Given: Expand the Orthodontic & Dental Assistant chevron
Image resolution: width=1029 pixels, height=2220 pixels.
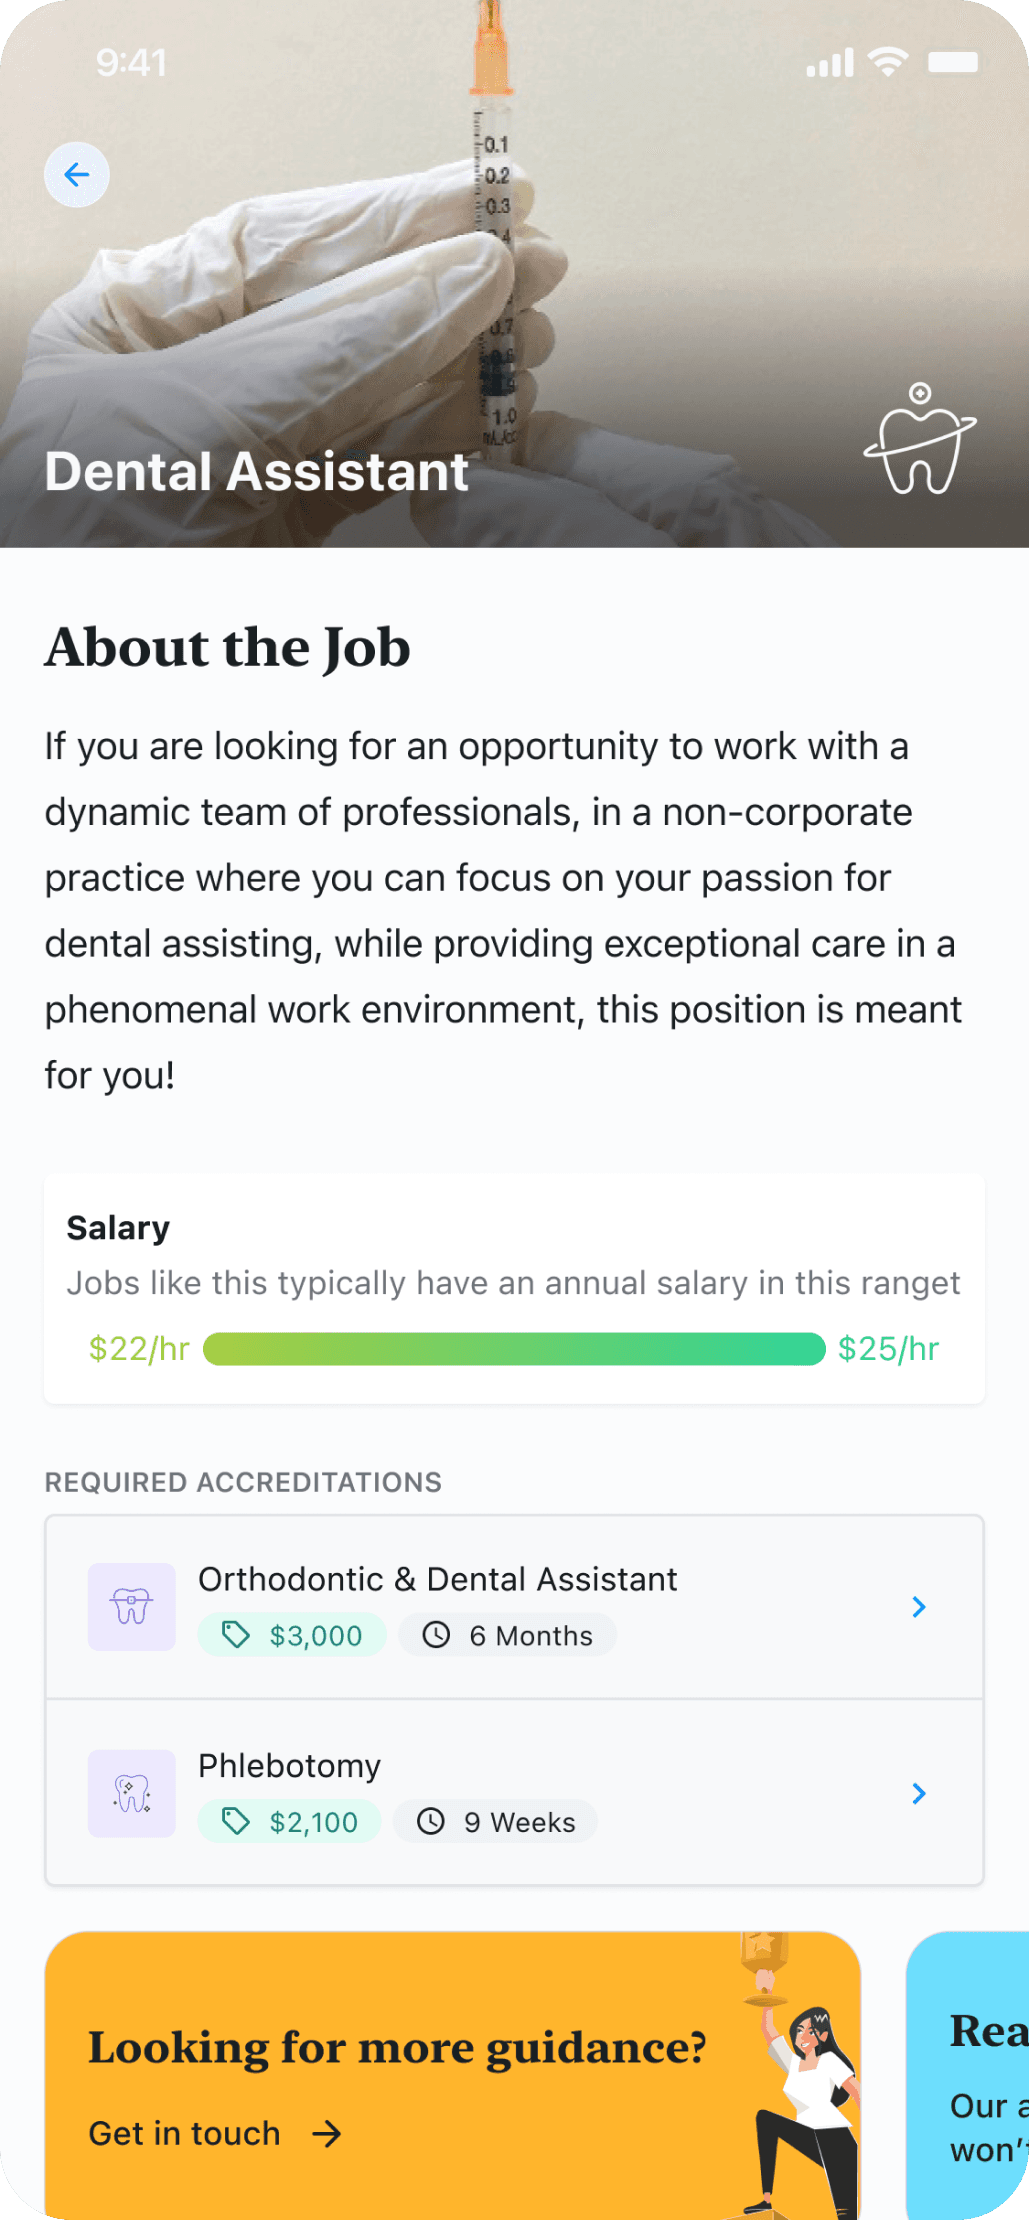Looking at the screenshot, I should (919, 1607).
